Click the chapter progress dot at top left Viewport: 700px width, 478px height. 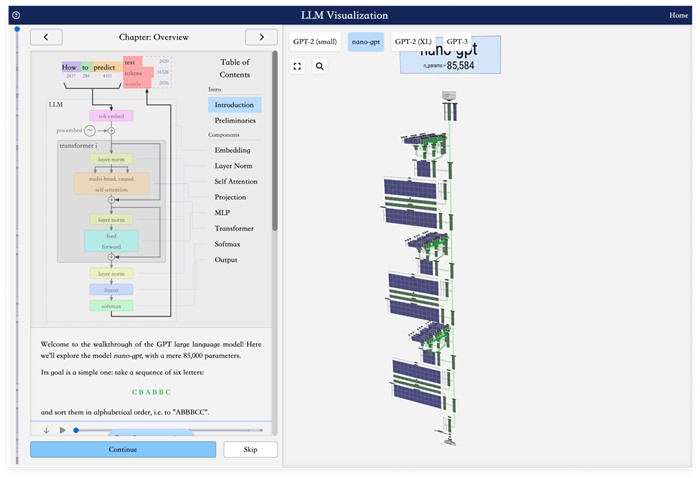[x=17, y=29]
